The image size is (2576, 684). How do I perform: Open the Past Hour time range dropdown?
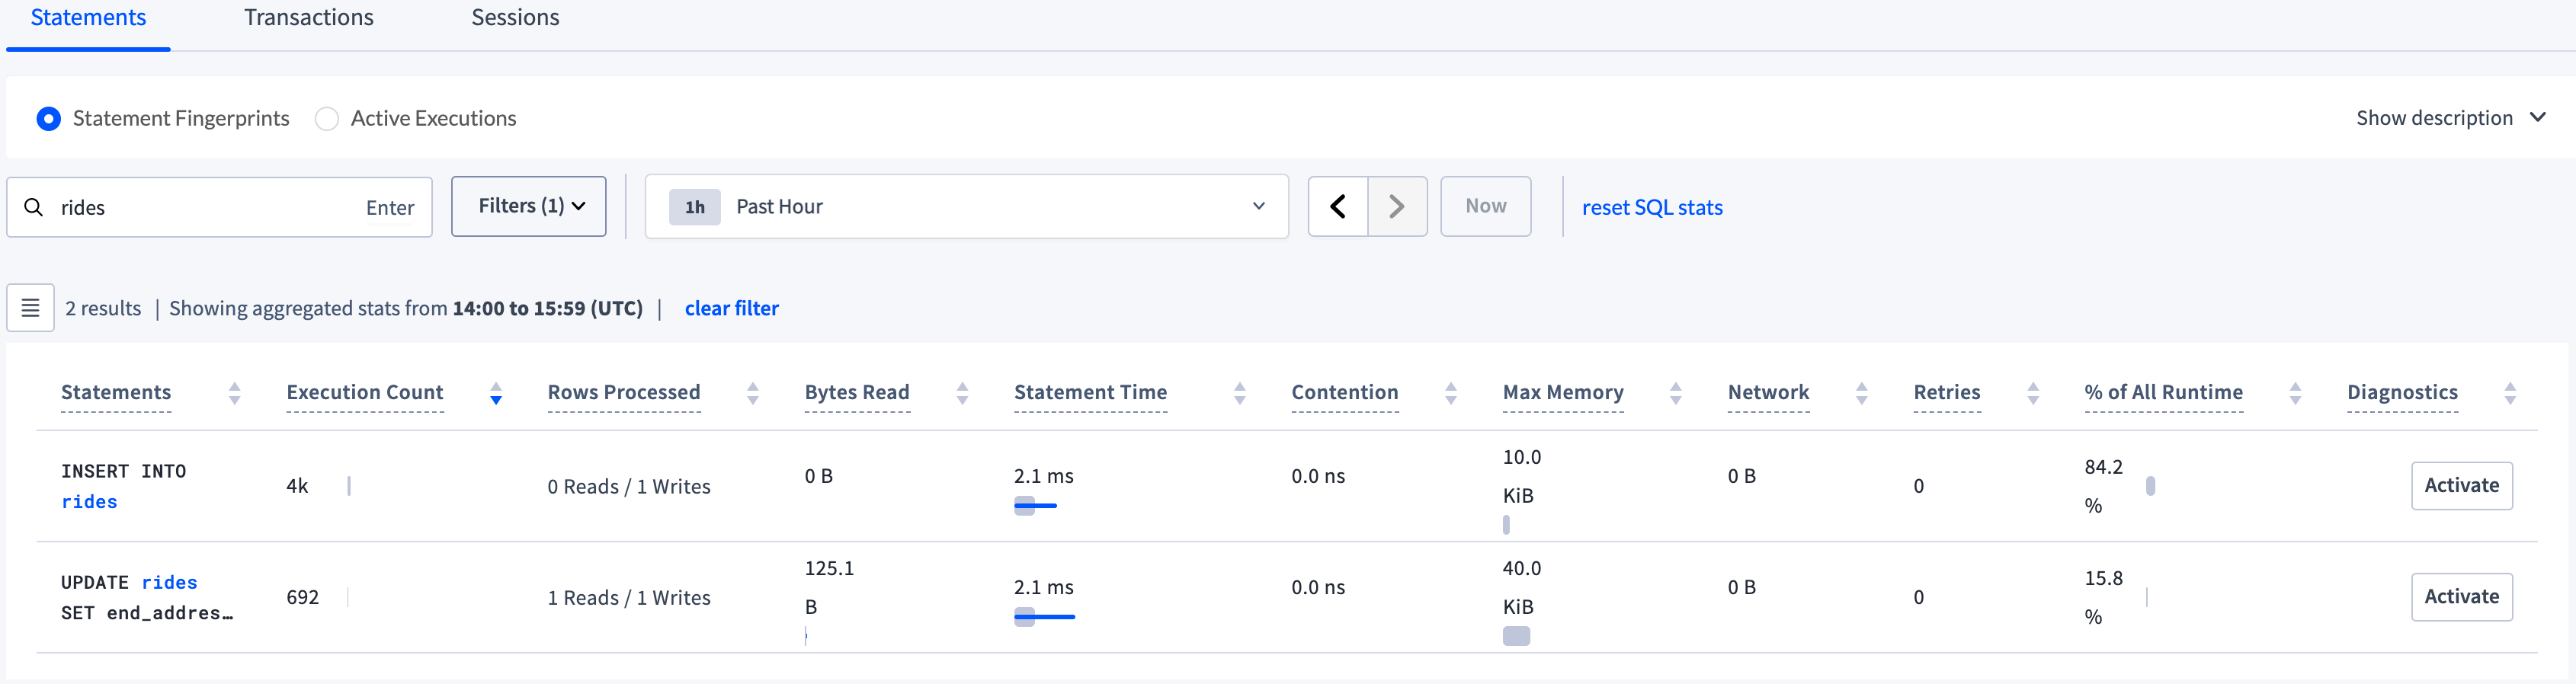(966, 206)
